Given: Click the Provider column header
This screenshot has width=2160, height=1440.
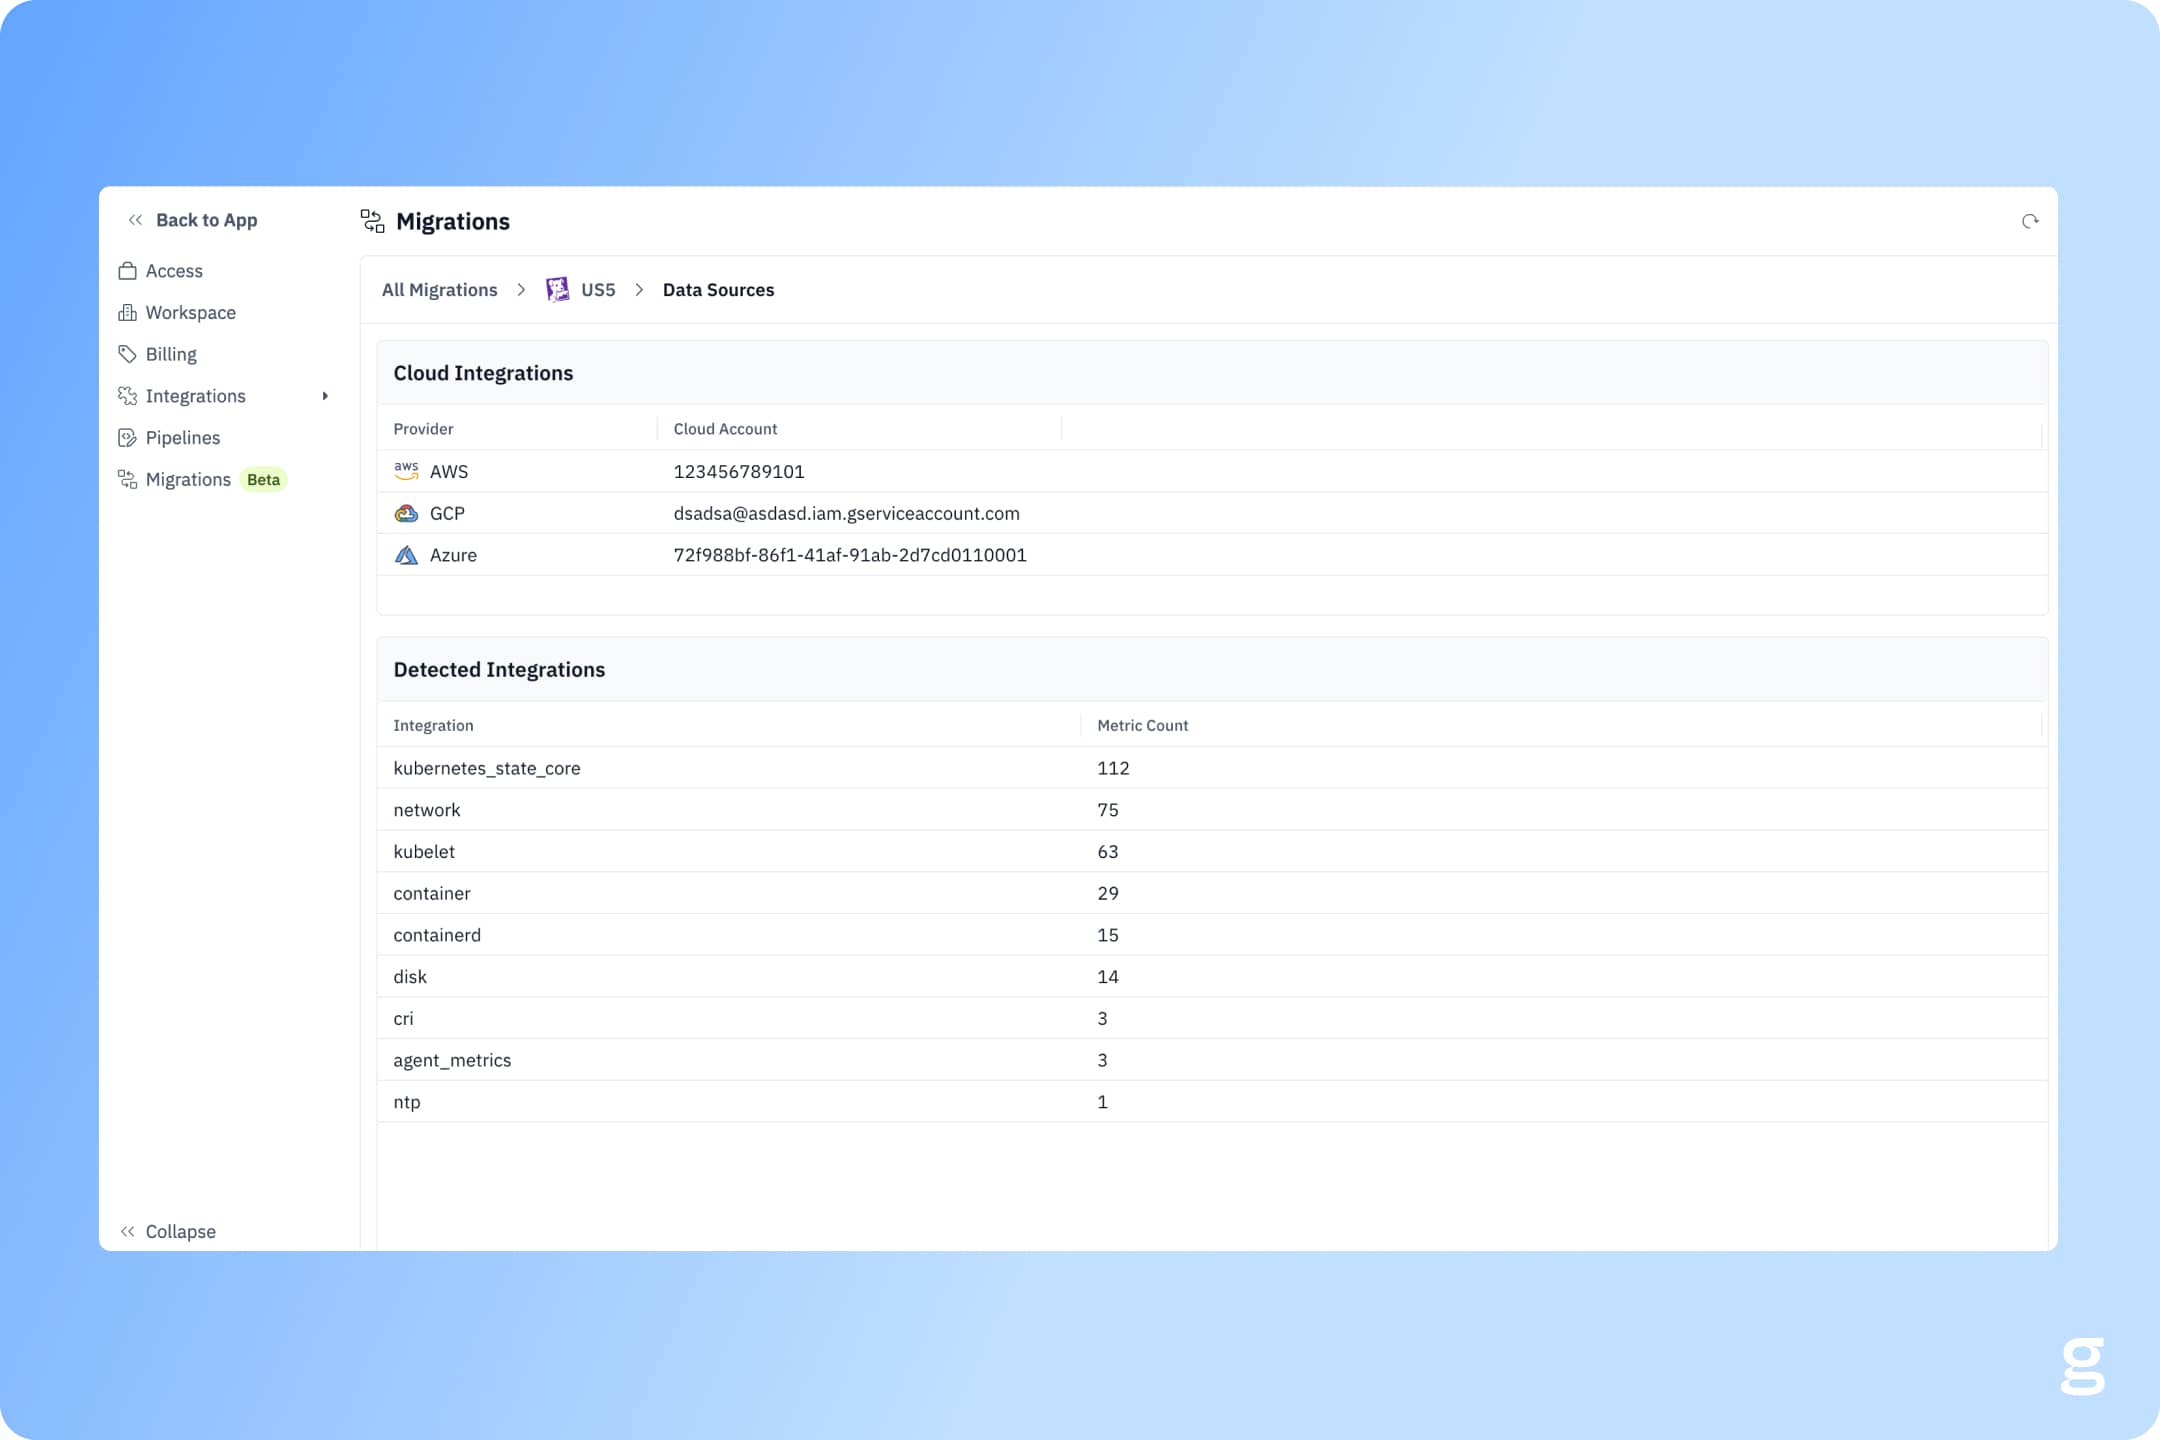Looking at the screenshot, I should click(x=423, y=429).
